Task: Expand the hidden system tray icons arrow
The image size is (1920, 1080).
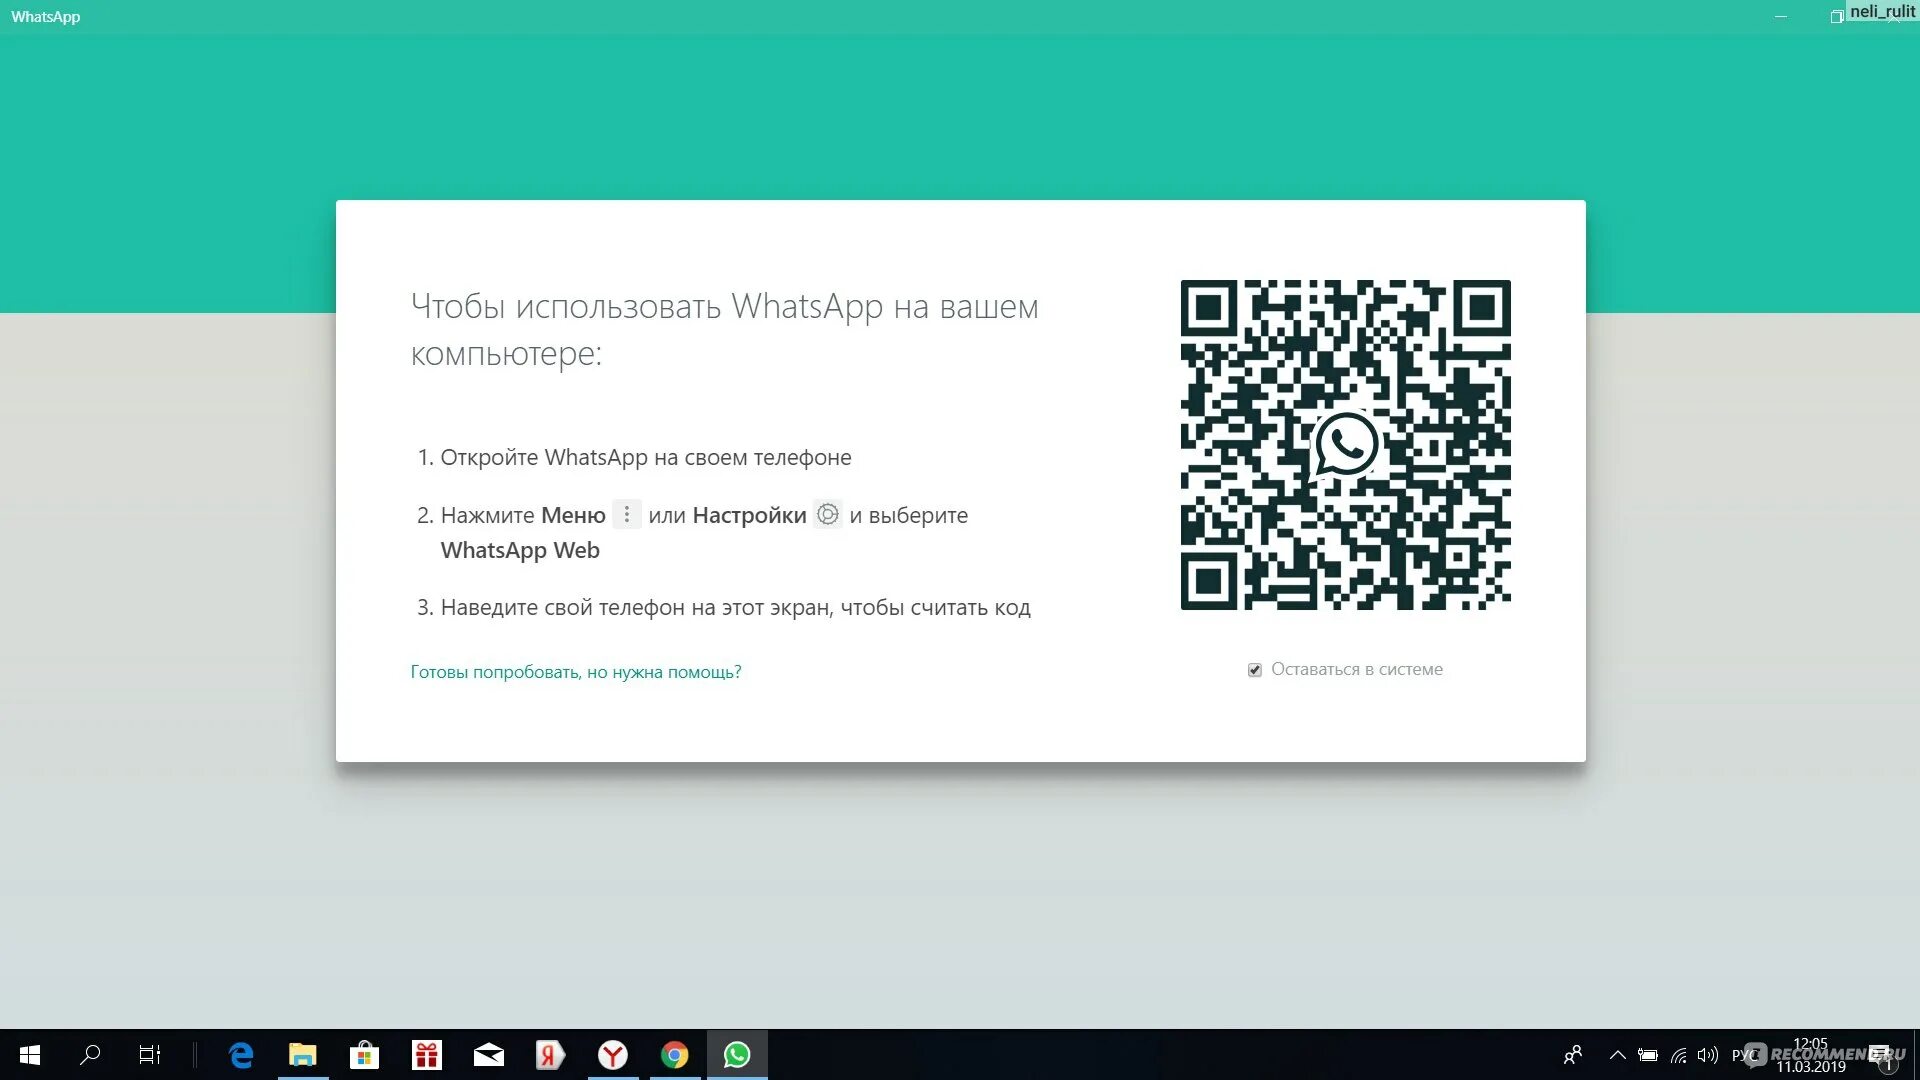Action: click(1617, 1055)
